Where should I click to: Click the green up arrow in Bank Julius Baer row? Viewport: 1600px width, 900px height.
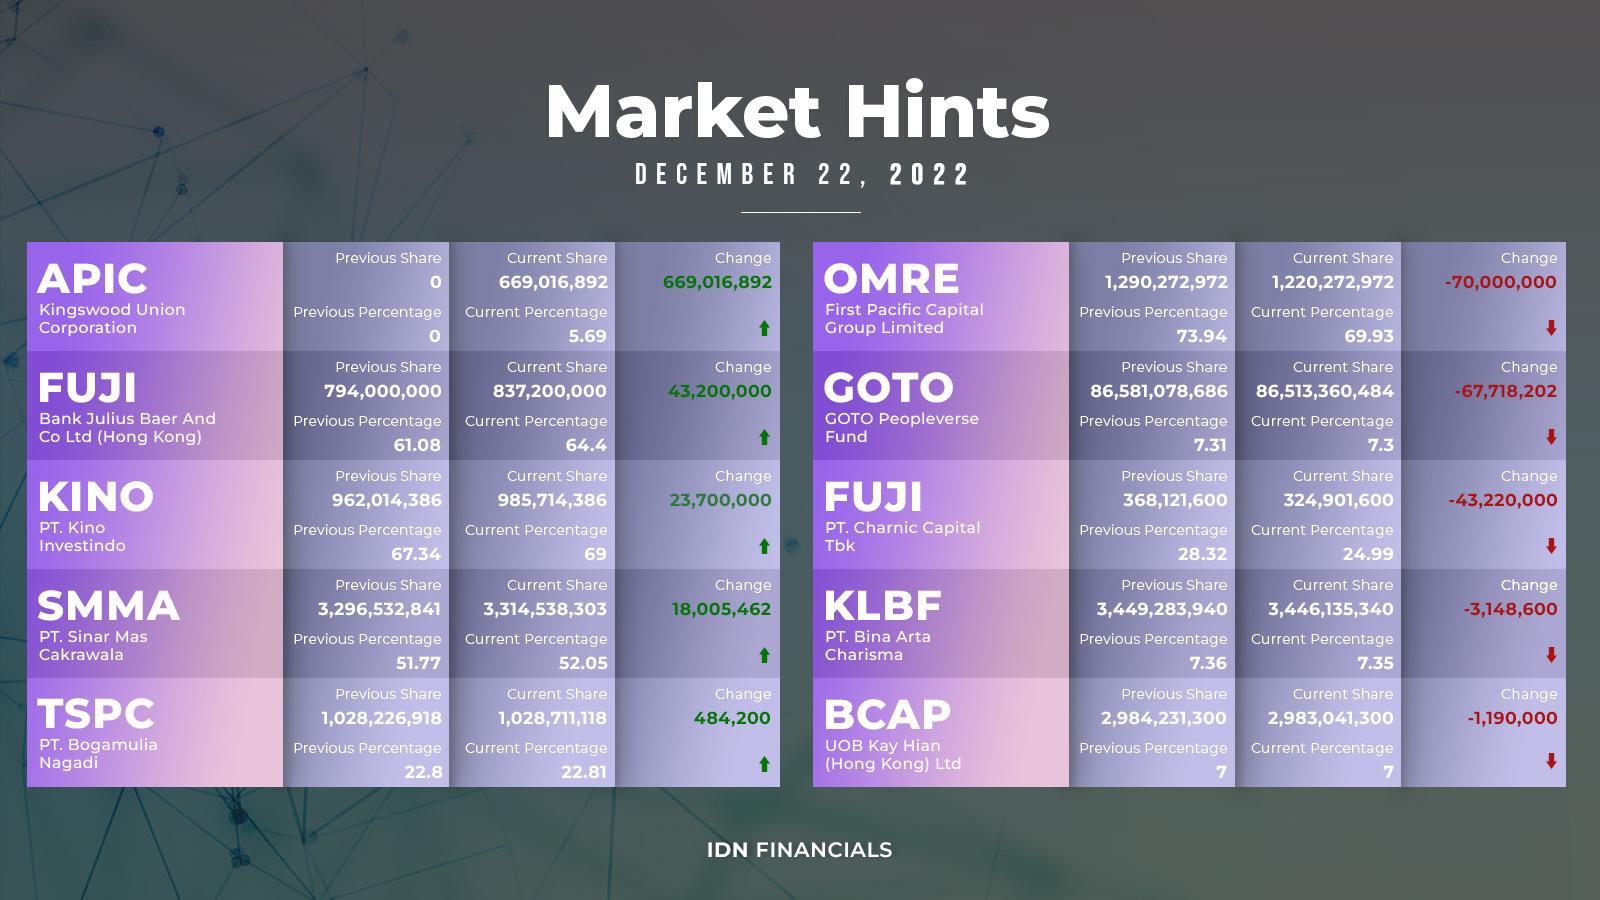point(764,437)
